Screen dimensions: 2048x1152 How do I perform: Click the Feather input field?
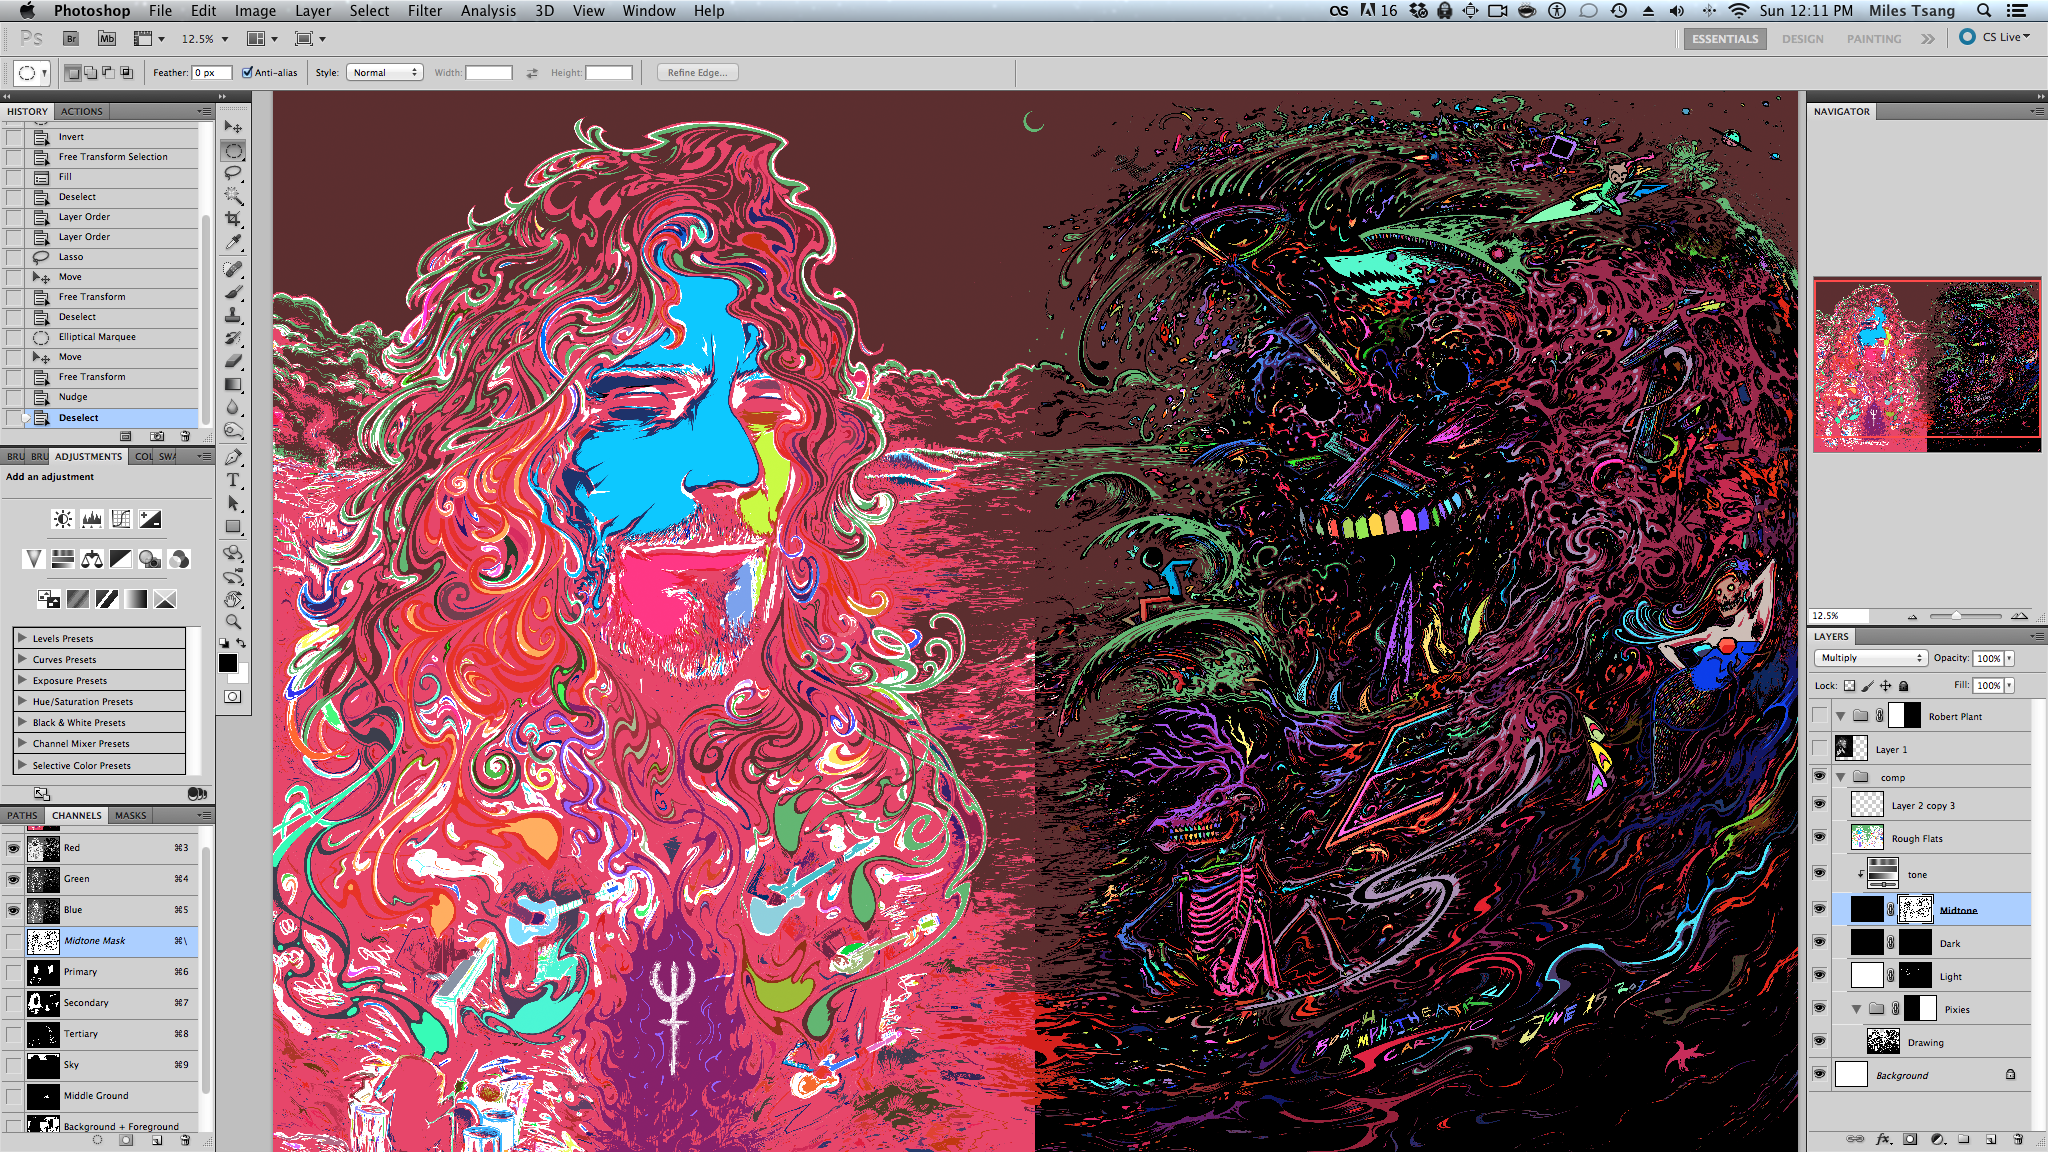click(x=212, y=72)
